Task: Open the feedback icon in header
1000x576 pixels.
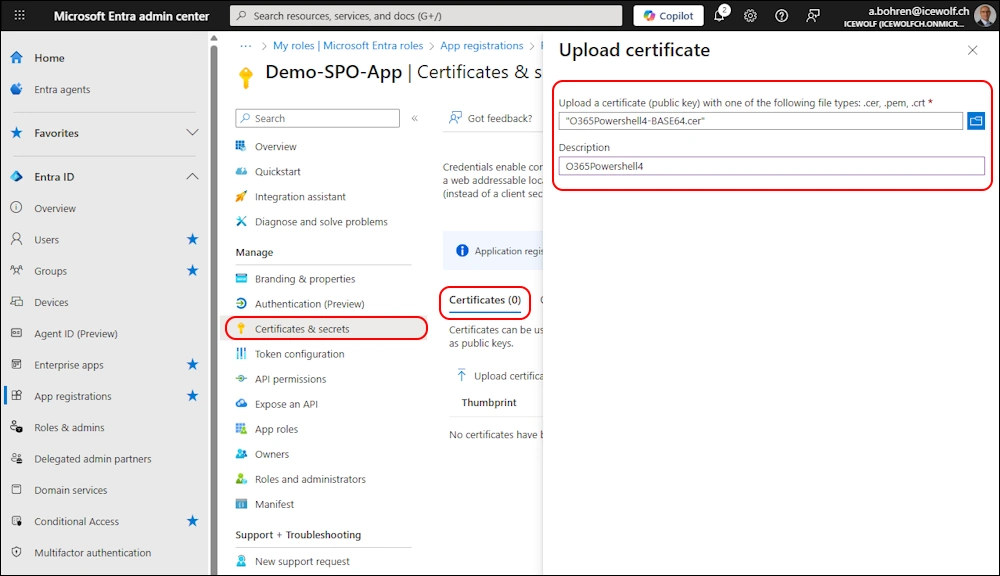Action: 812,16
